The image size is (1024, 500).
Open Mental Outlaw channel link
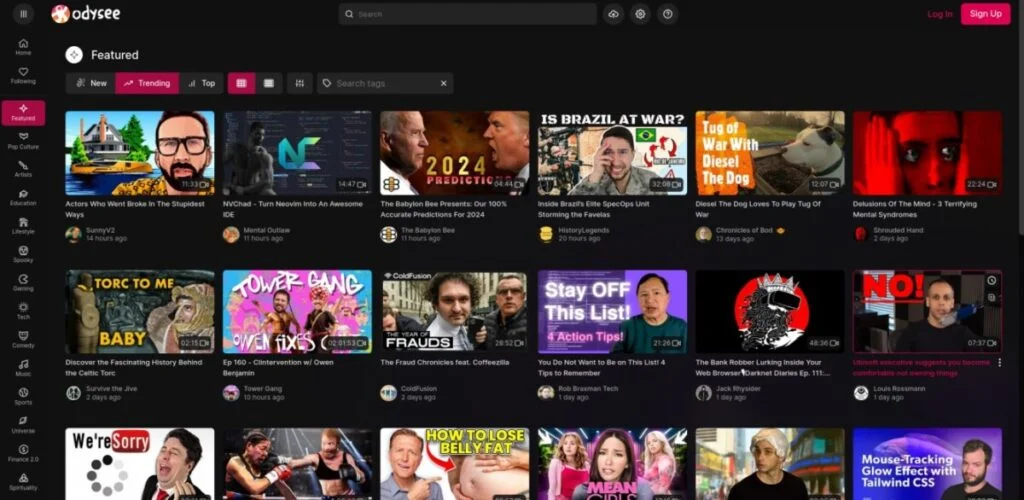tap(266, 230)
